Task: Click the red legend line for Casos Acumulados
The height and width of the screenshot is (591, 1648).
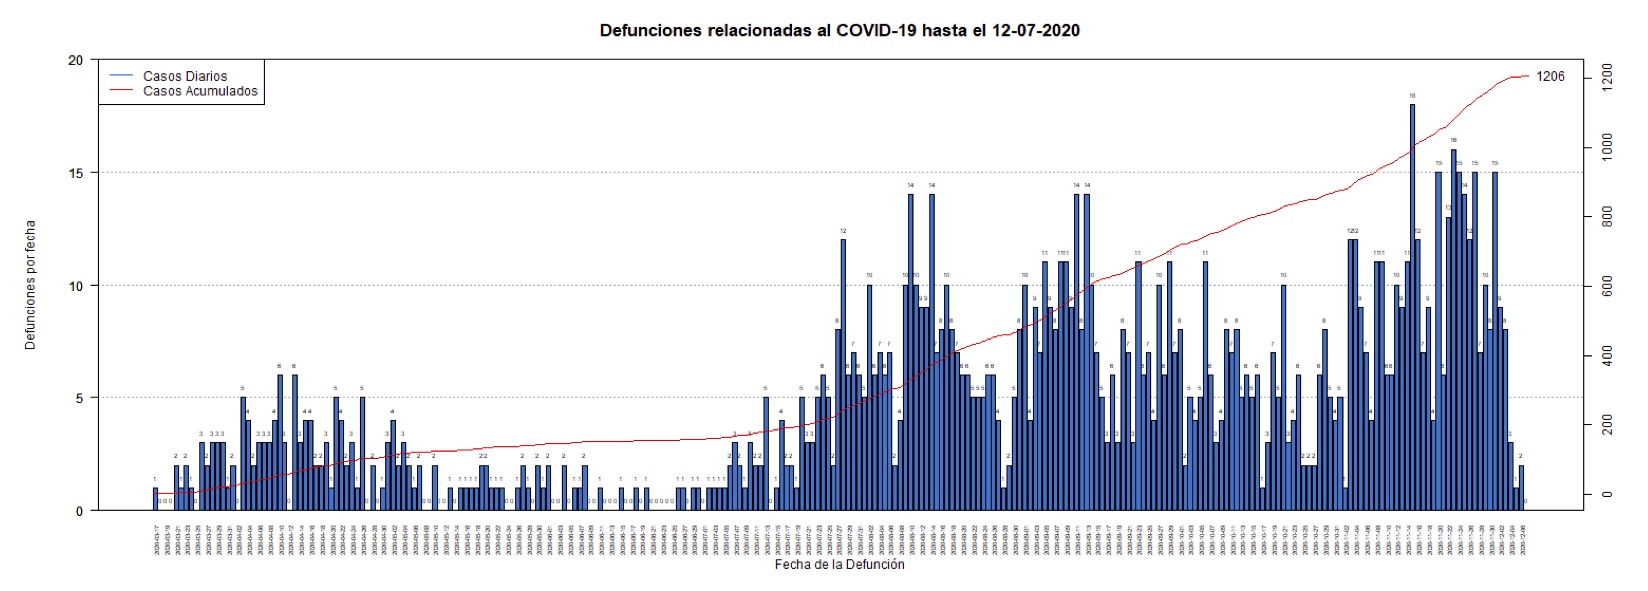Action: tap(121, 91)
